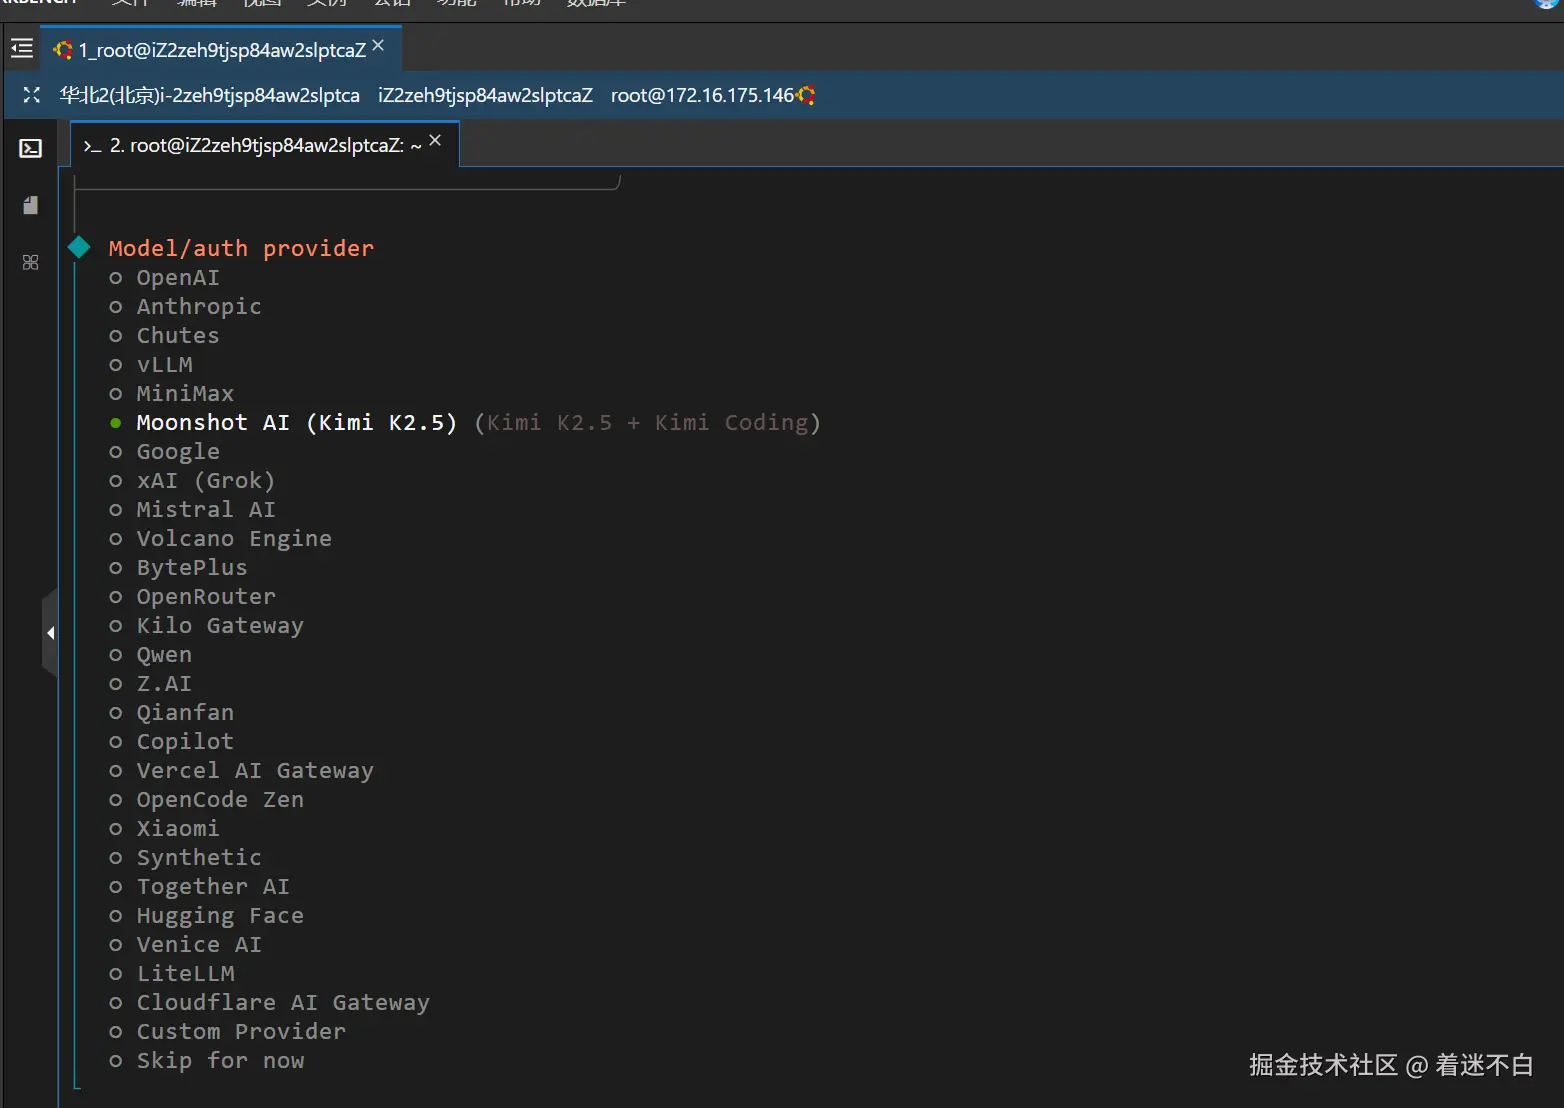Open the grid apps sidebar icon

click(x=31, y=262)
